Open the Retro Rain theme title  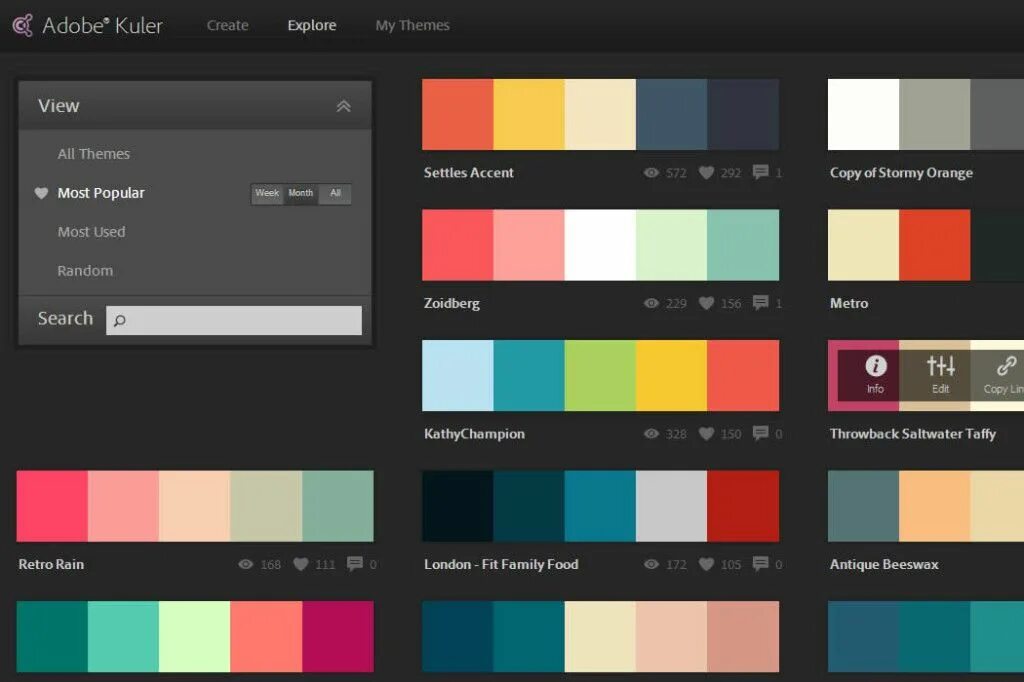click(51, 564)
